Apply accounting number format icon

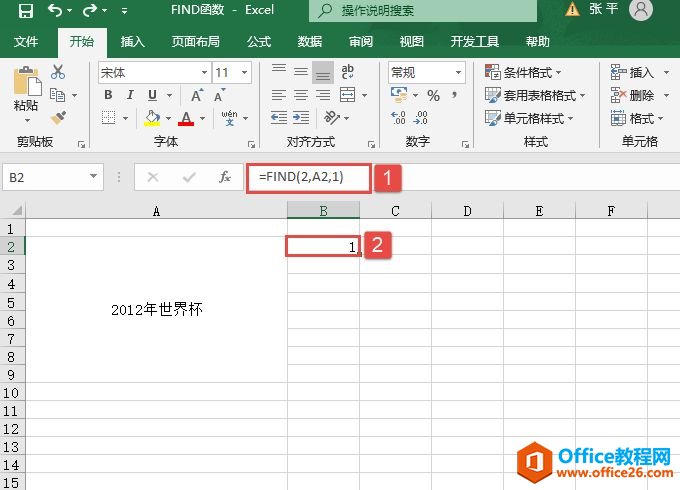coord(399,95)
